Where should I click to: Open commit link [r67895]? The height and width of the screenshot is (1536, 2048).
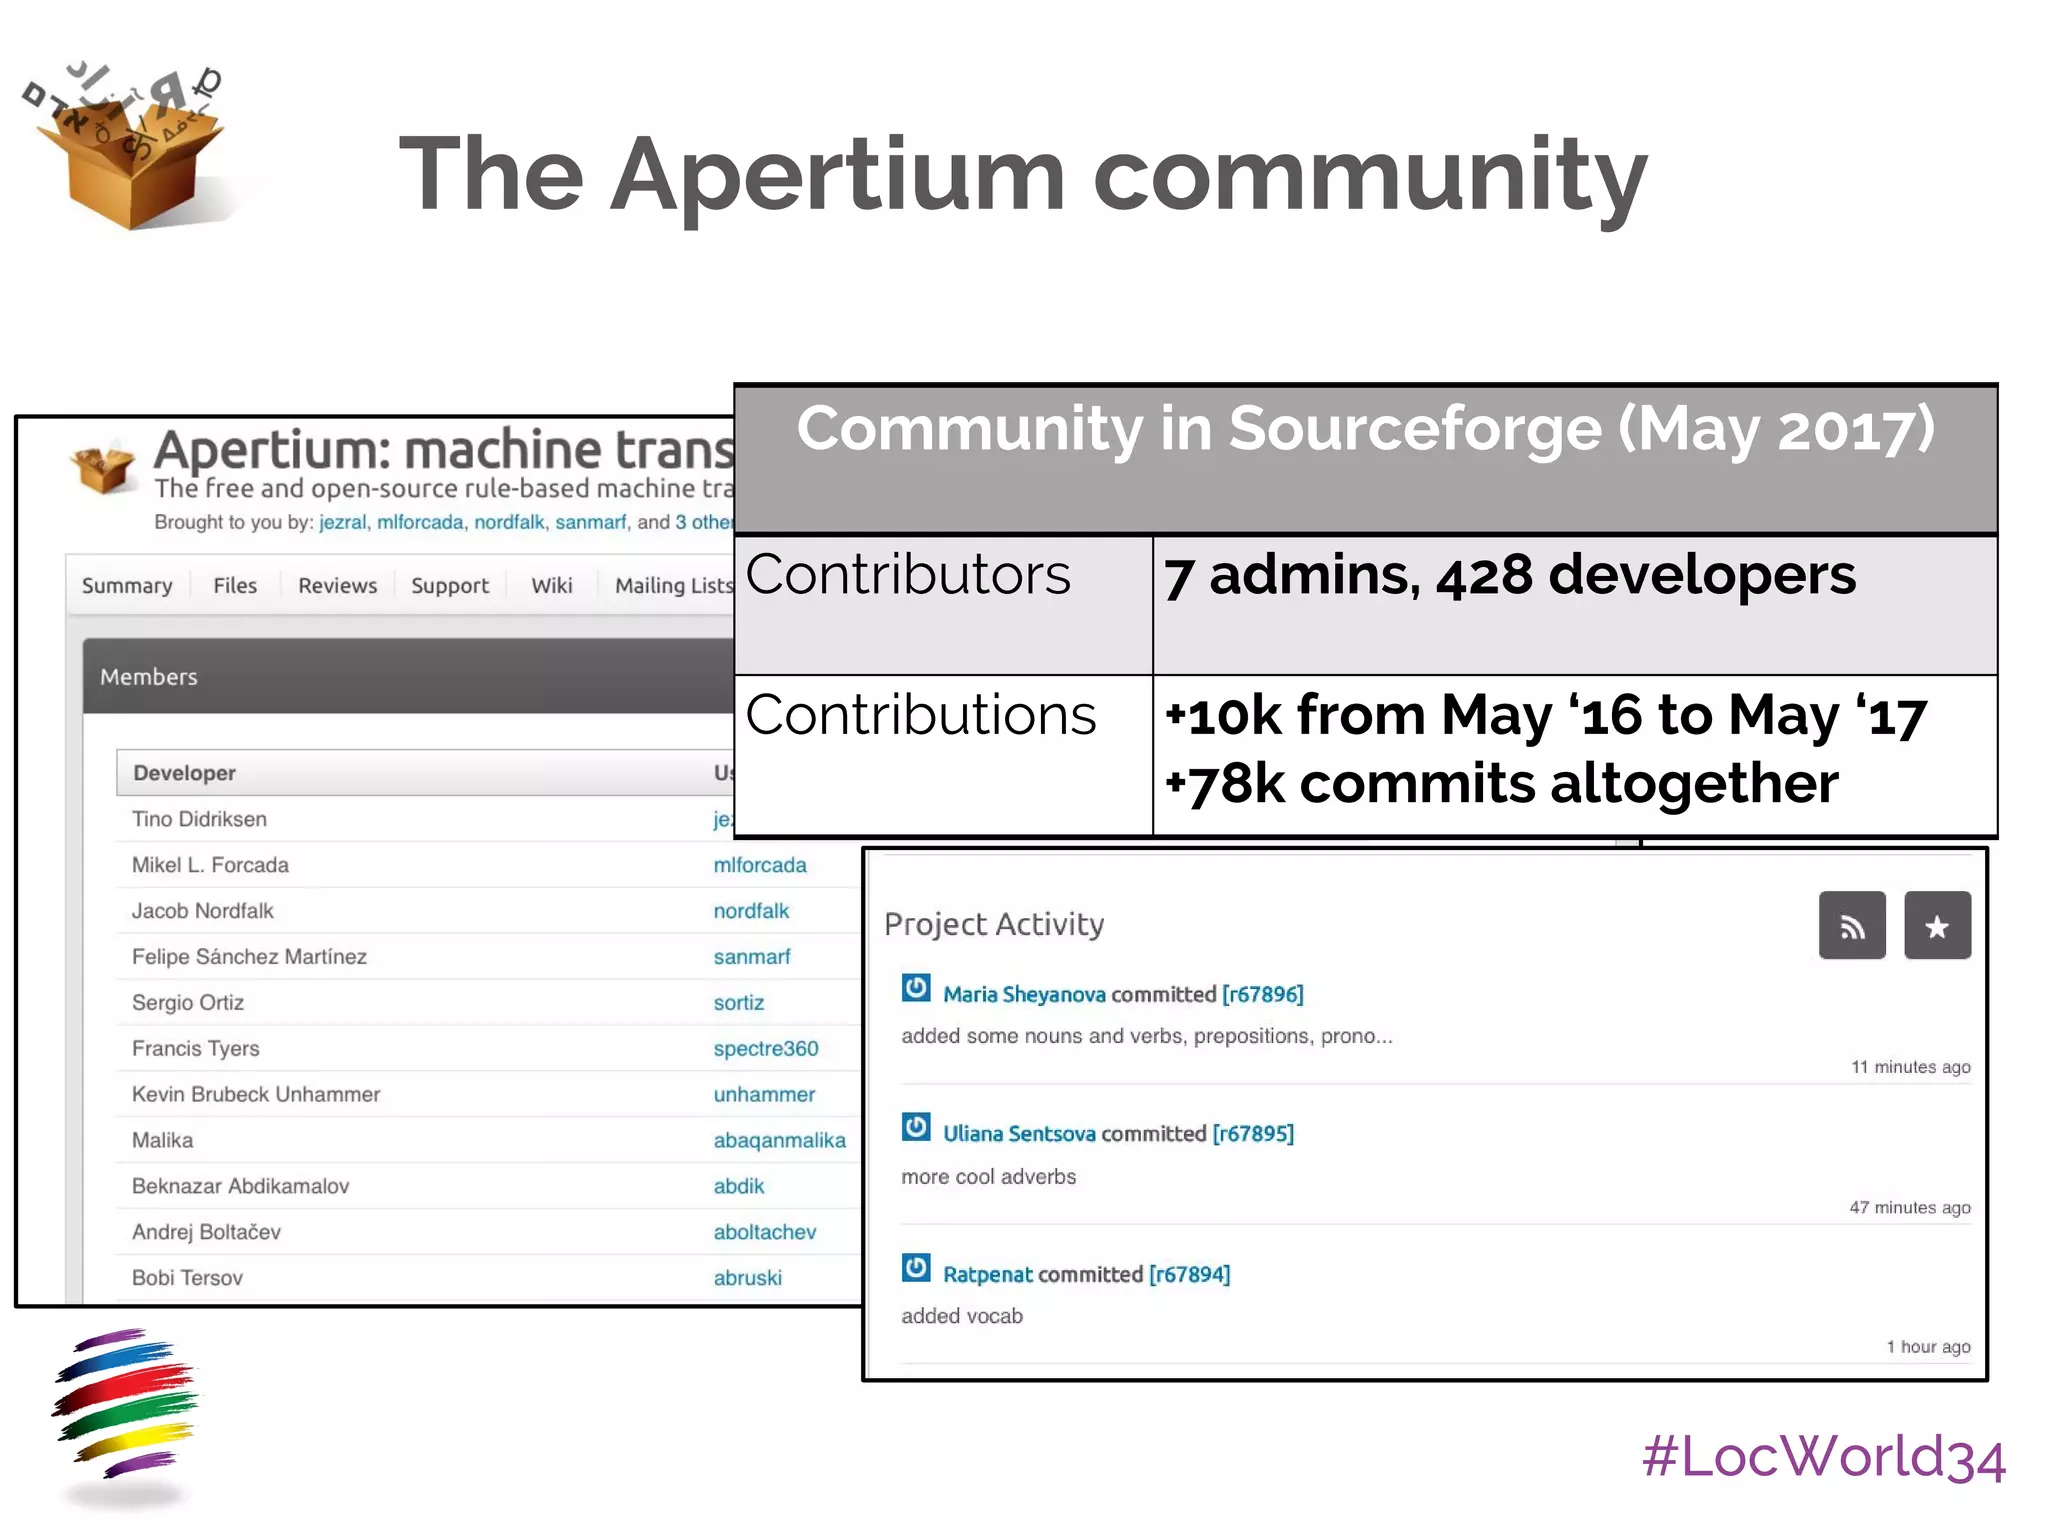[1253, 1134]
